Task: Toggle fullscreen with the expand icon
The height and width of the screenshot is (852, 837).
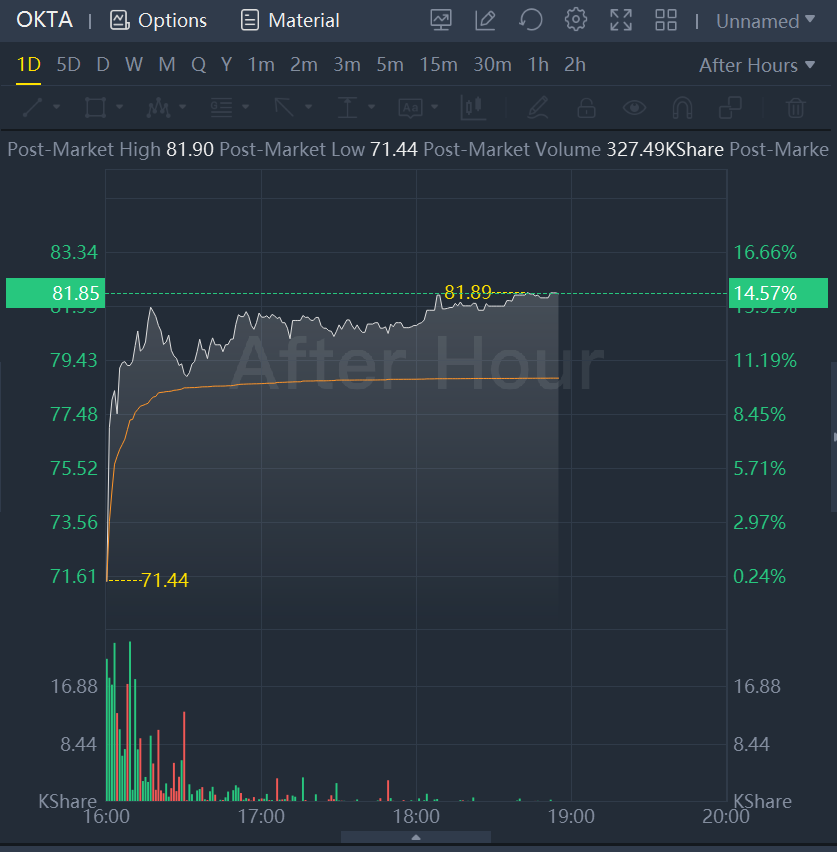Action: point(621,20)
